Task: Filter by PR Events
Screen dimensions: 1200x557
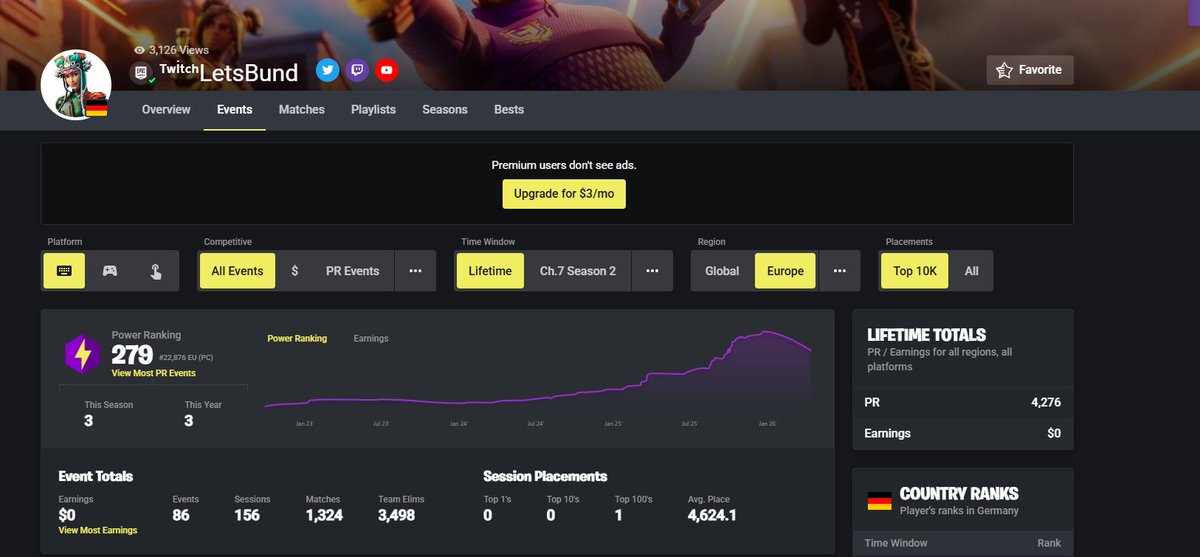Action: (x=353, y=271)
